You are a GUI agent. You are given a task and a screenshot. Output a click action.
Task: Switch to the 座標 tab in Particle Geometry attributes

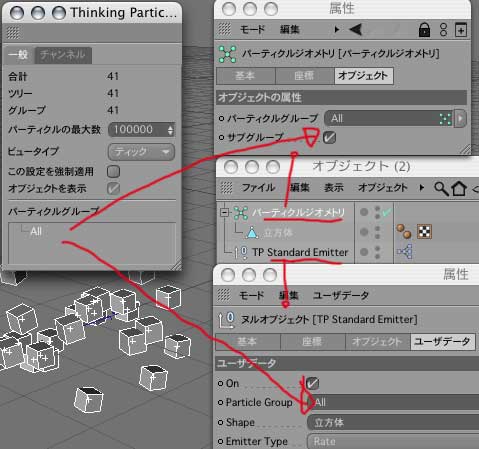click(304, 76)
